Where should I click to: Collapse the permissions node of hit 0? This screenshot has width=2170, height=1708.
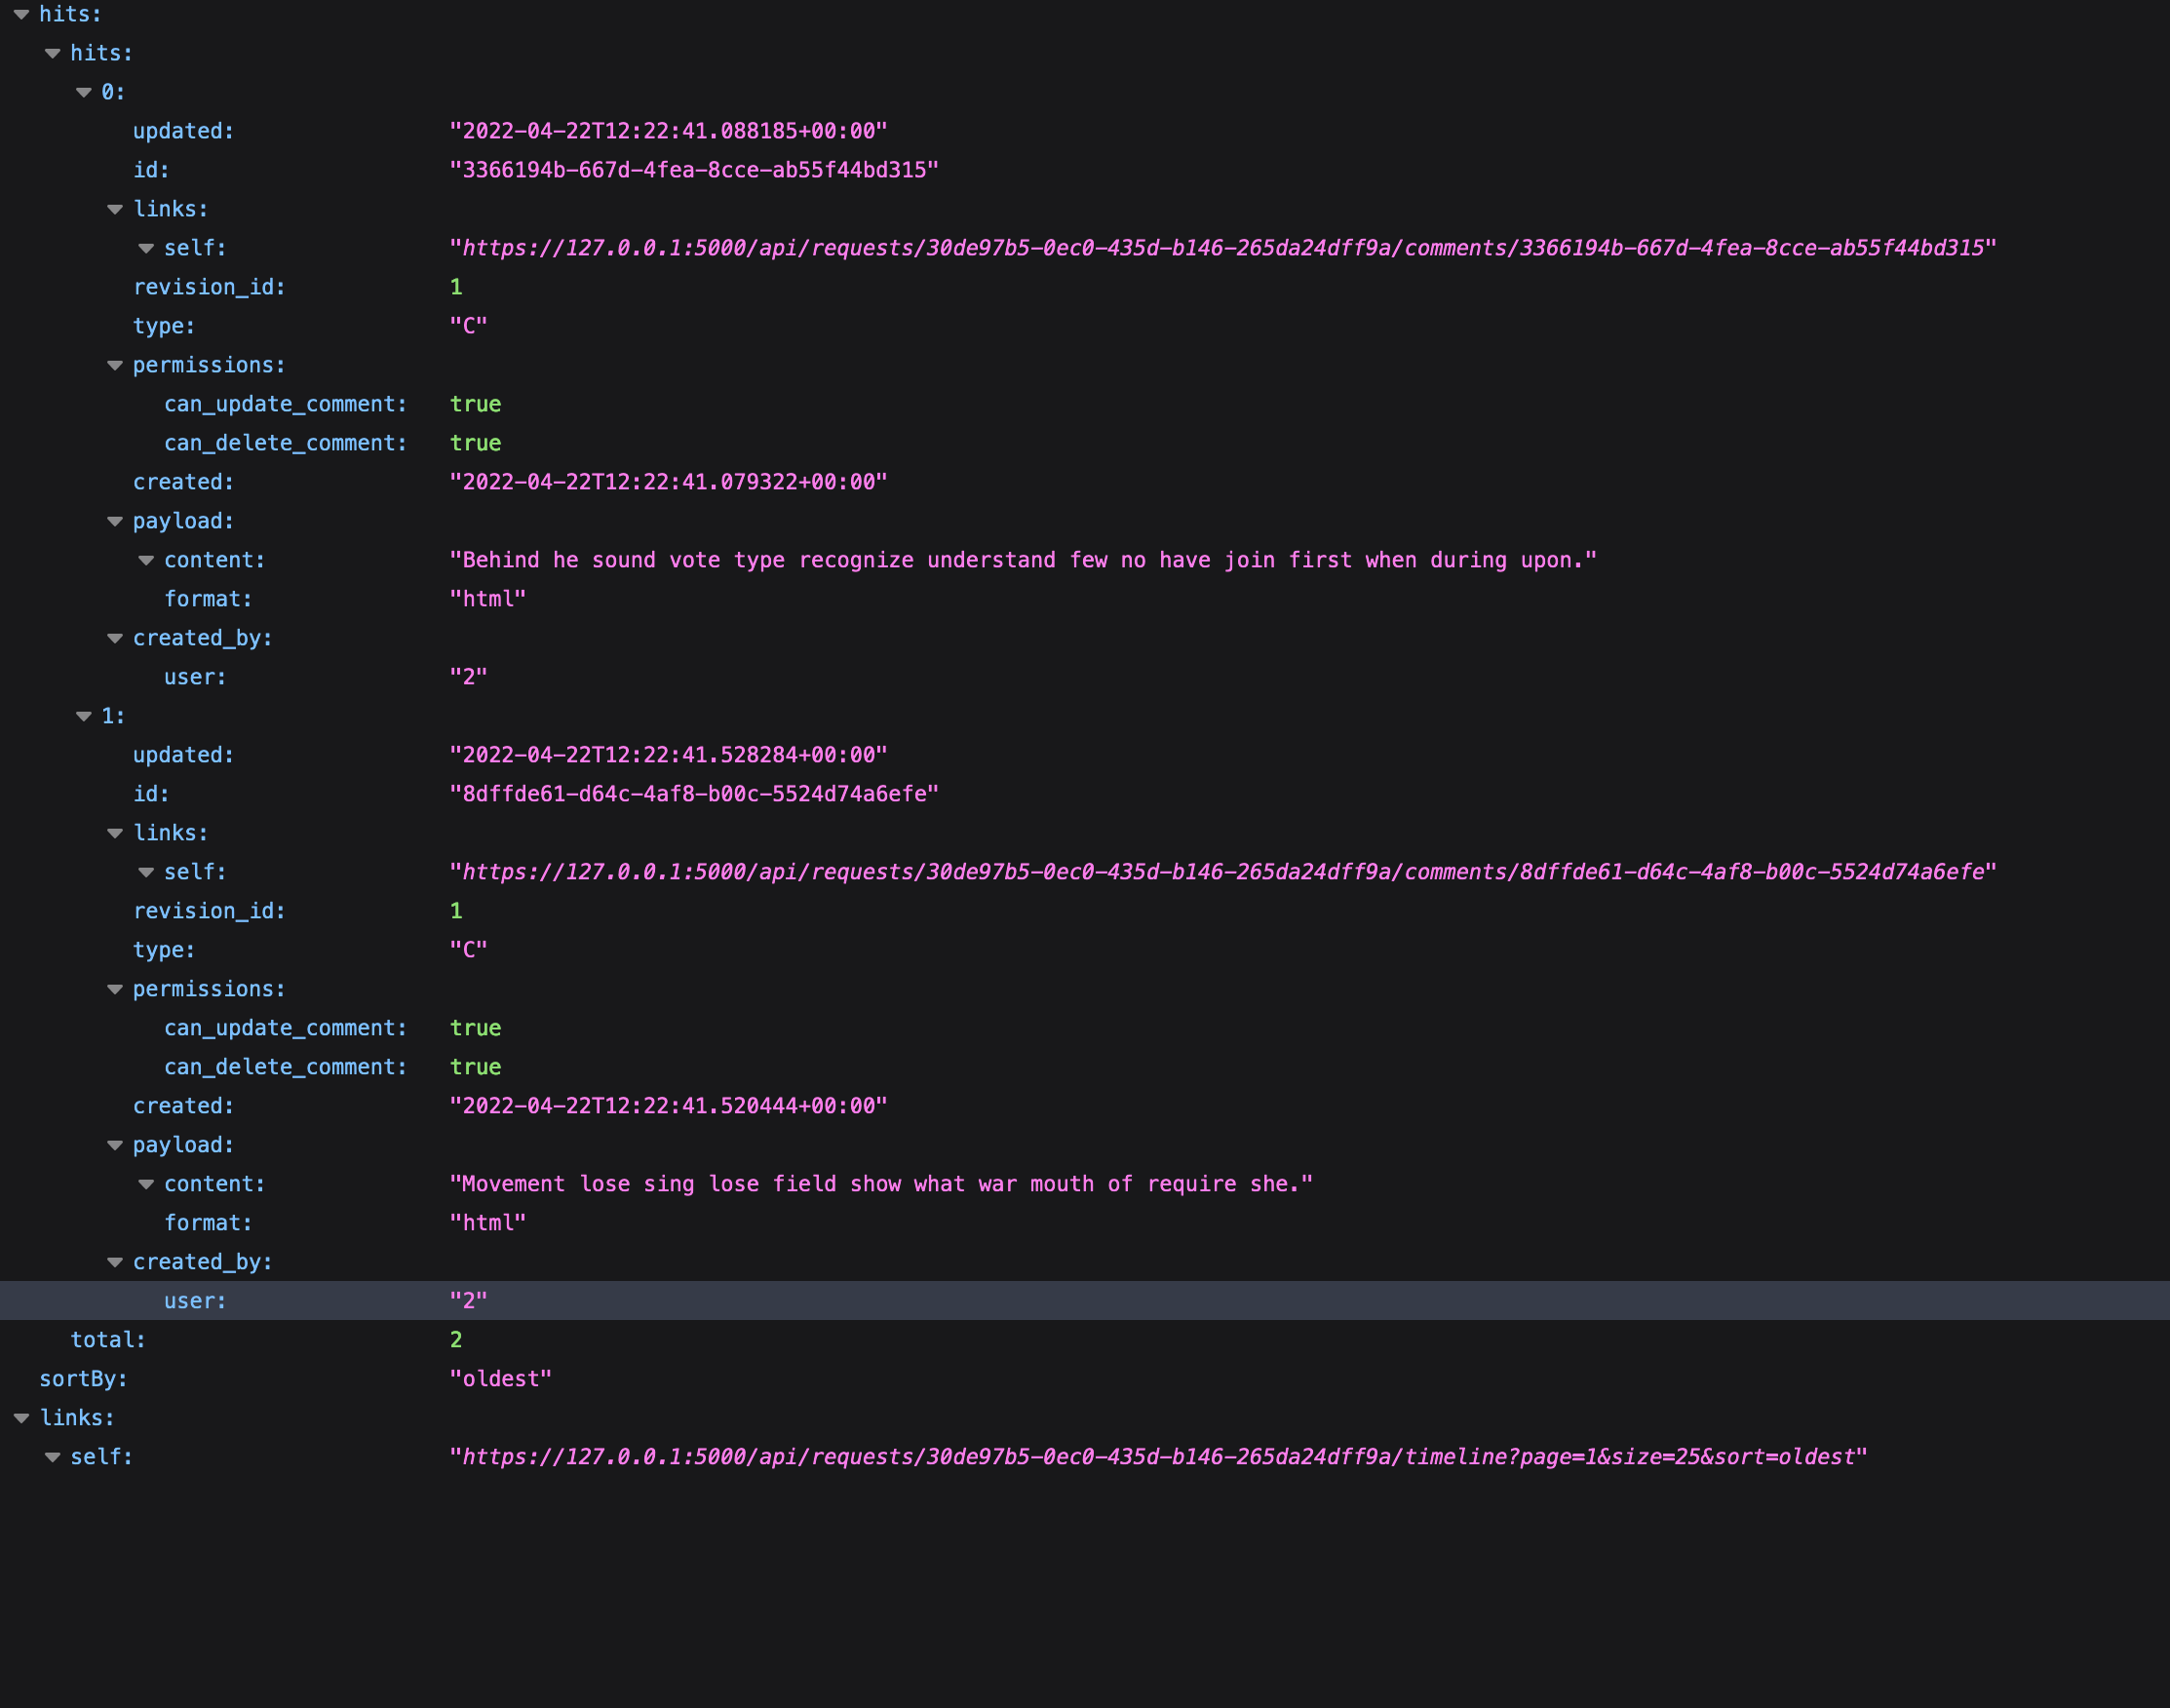coord(114,365)
